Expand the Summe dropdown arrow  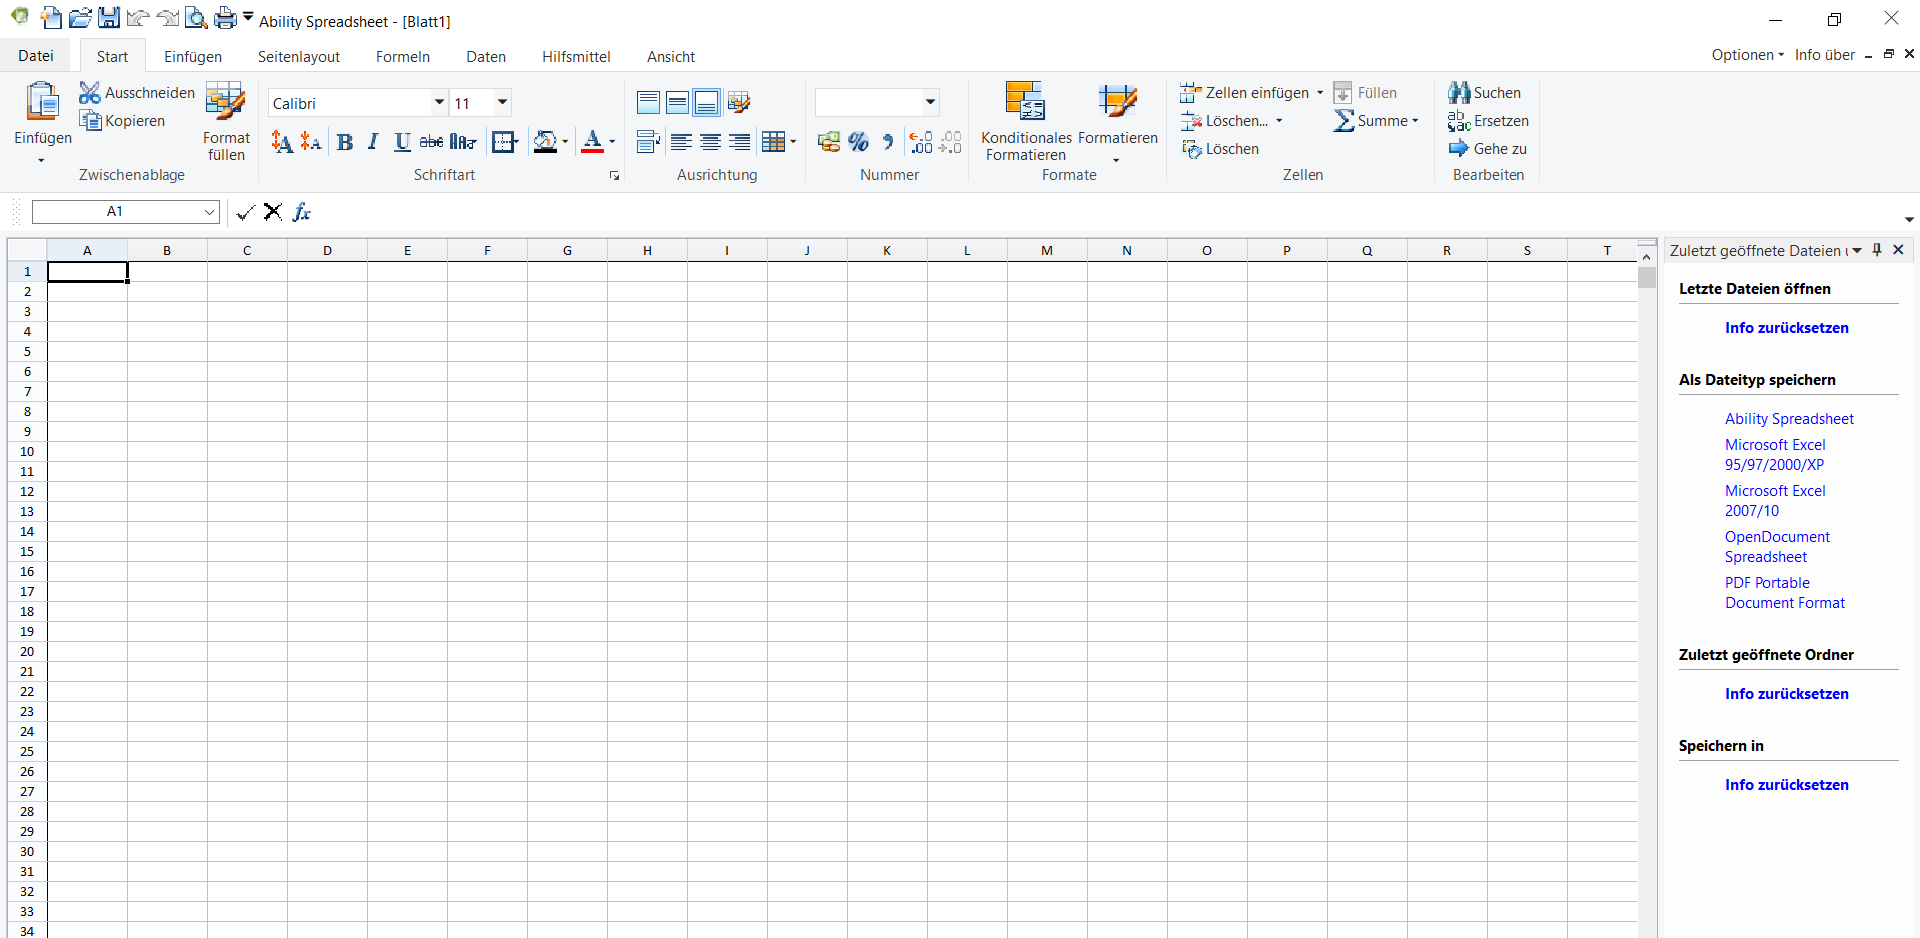pyautogui.click(x=1415, y=121)
